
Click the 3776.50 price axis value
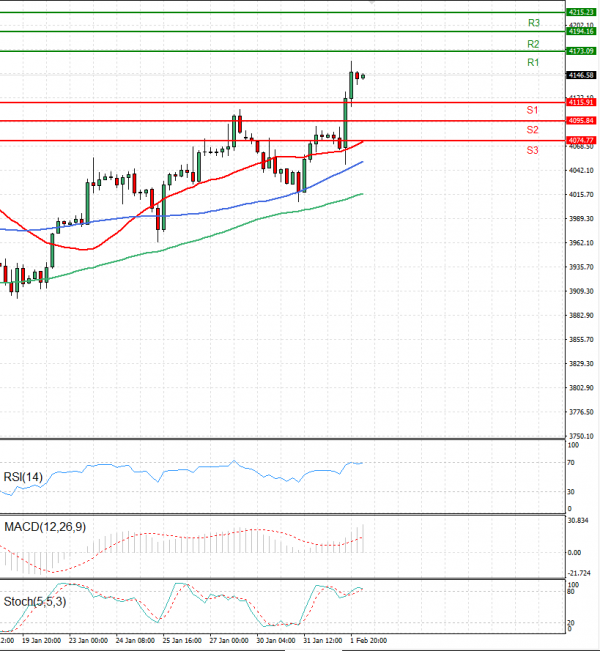click(x=581, y=412)
